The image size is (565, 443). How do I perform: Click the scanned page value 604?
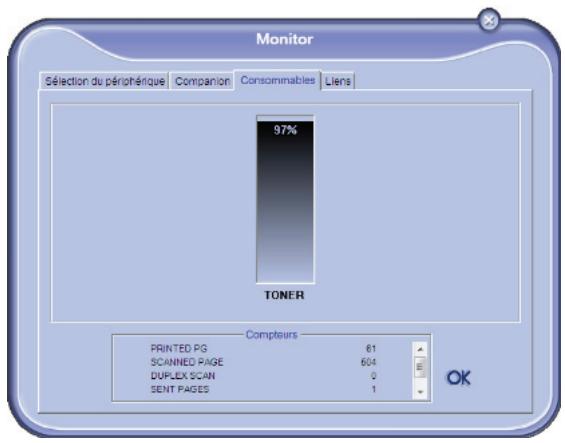tap(368, 362)
